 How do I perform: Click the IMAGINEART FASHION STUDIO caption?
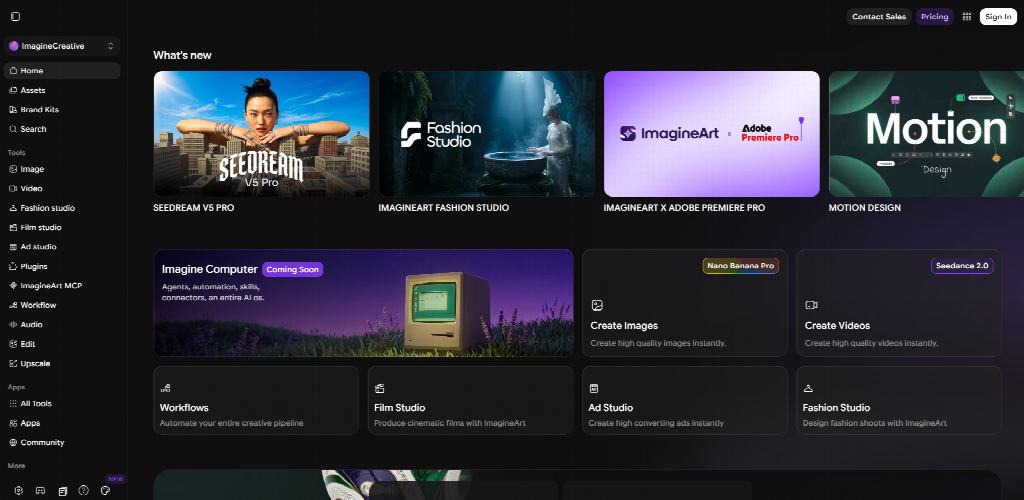pyautogui.click(x=443, y=208)
